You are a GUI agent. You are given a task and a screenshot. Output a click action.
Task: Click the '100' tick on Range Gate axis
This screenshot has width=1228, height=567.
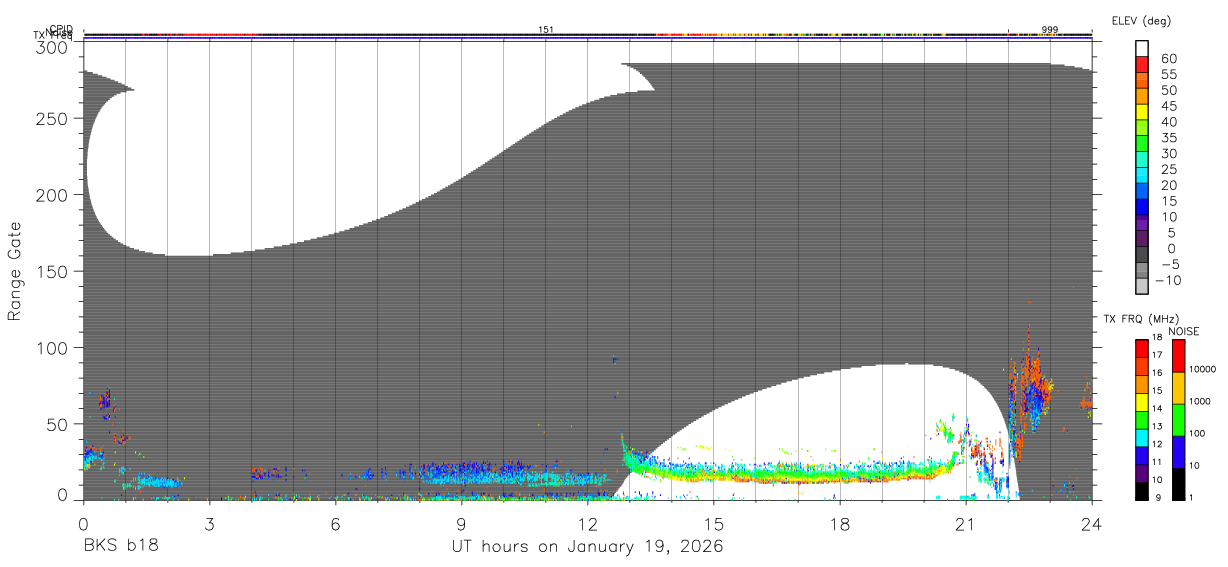coord(52,347)
